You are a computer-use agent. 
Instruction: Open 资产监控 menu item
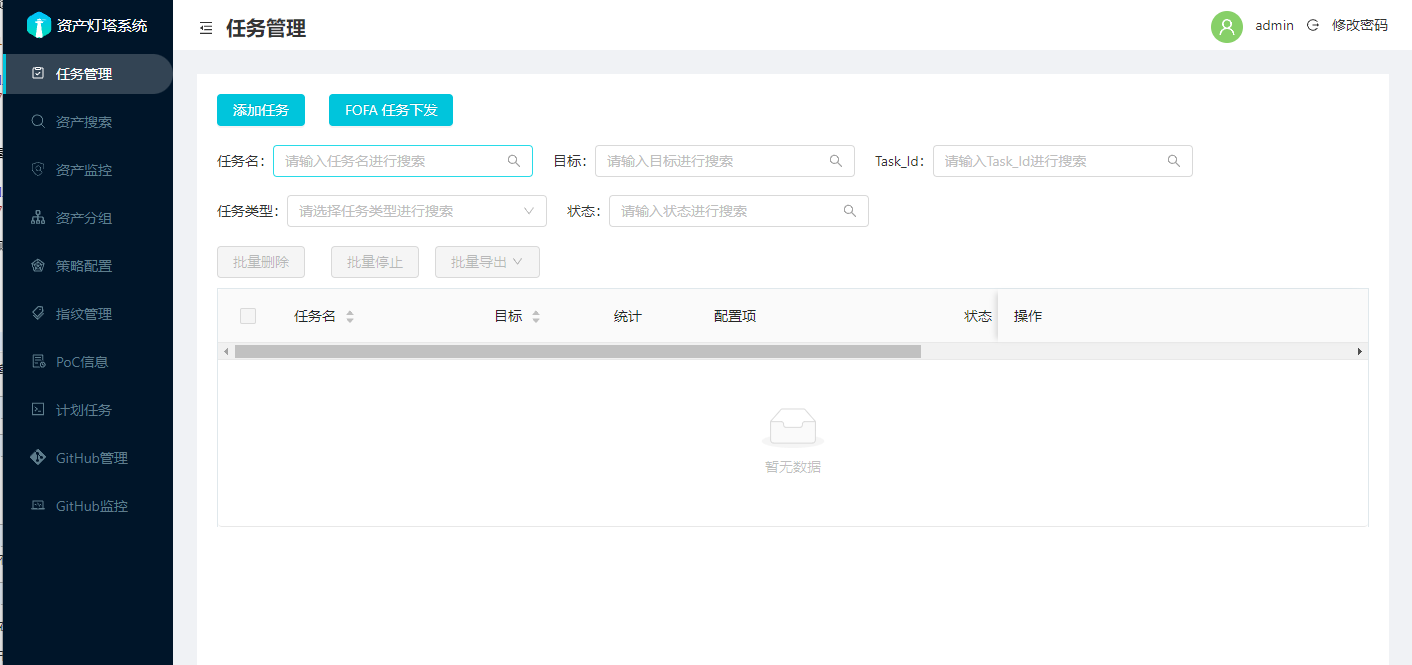pyautogui.click(x=87, y=170)
